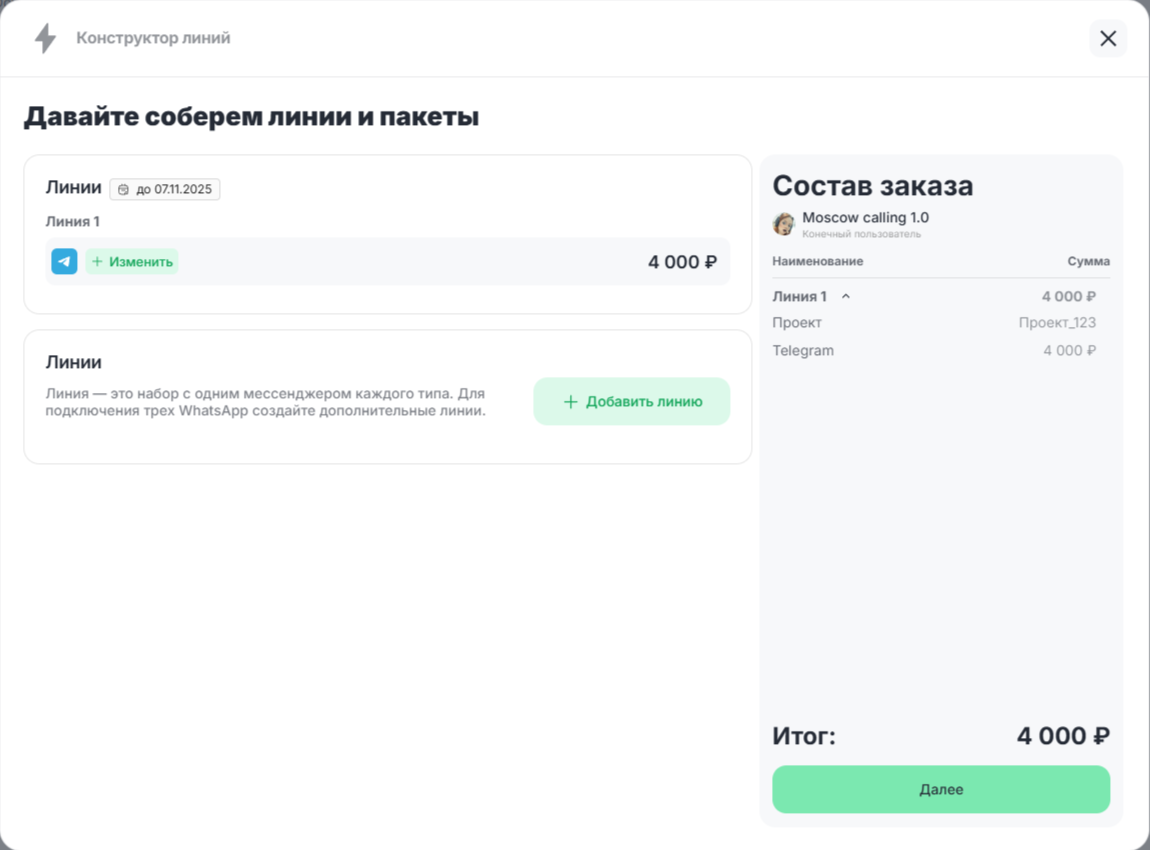The height and width of the screenshot is (850, 1150).
Task: Collapse the Линия 1 chevron in order summary
Action: click(846, 297)
